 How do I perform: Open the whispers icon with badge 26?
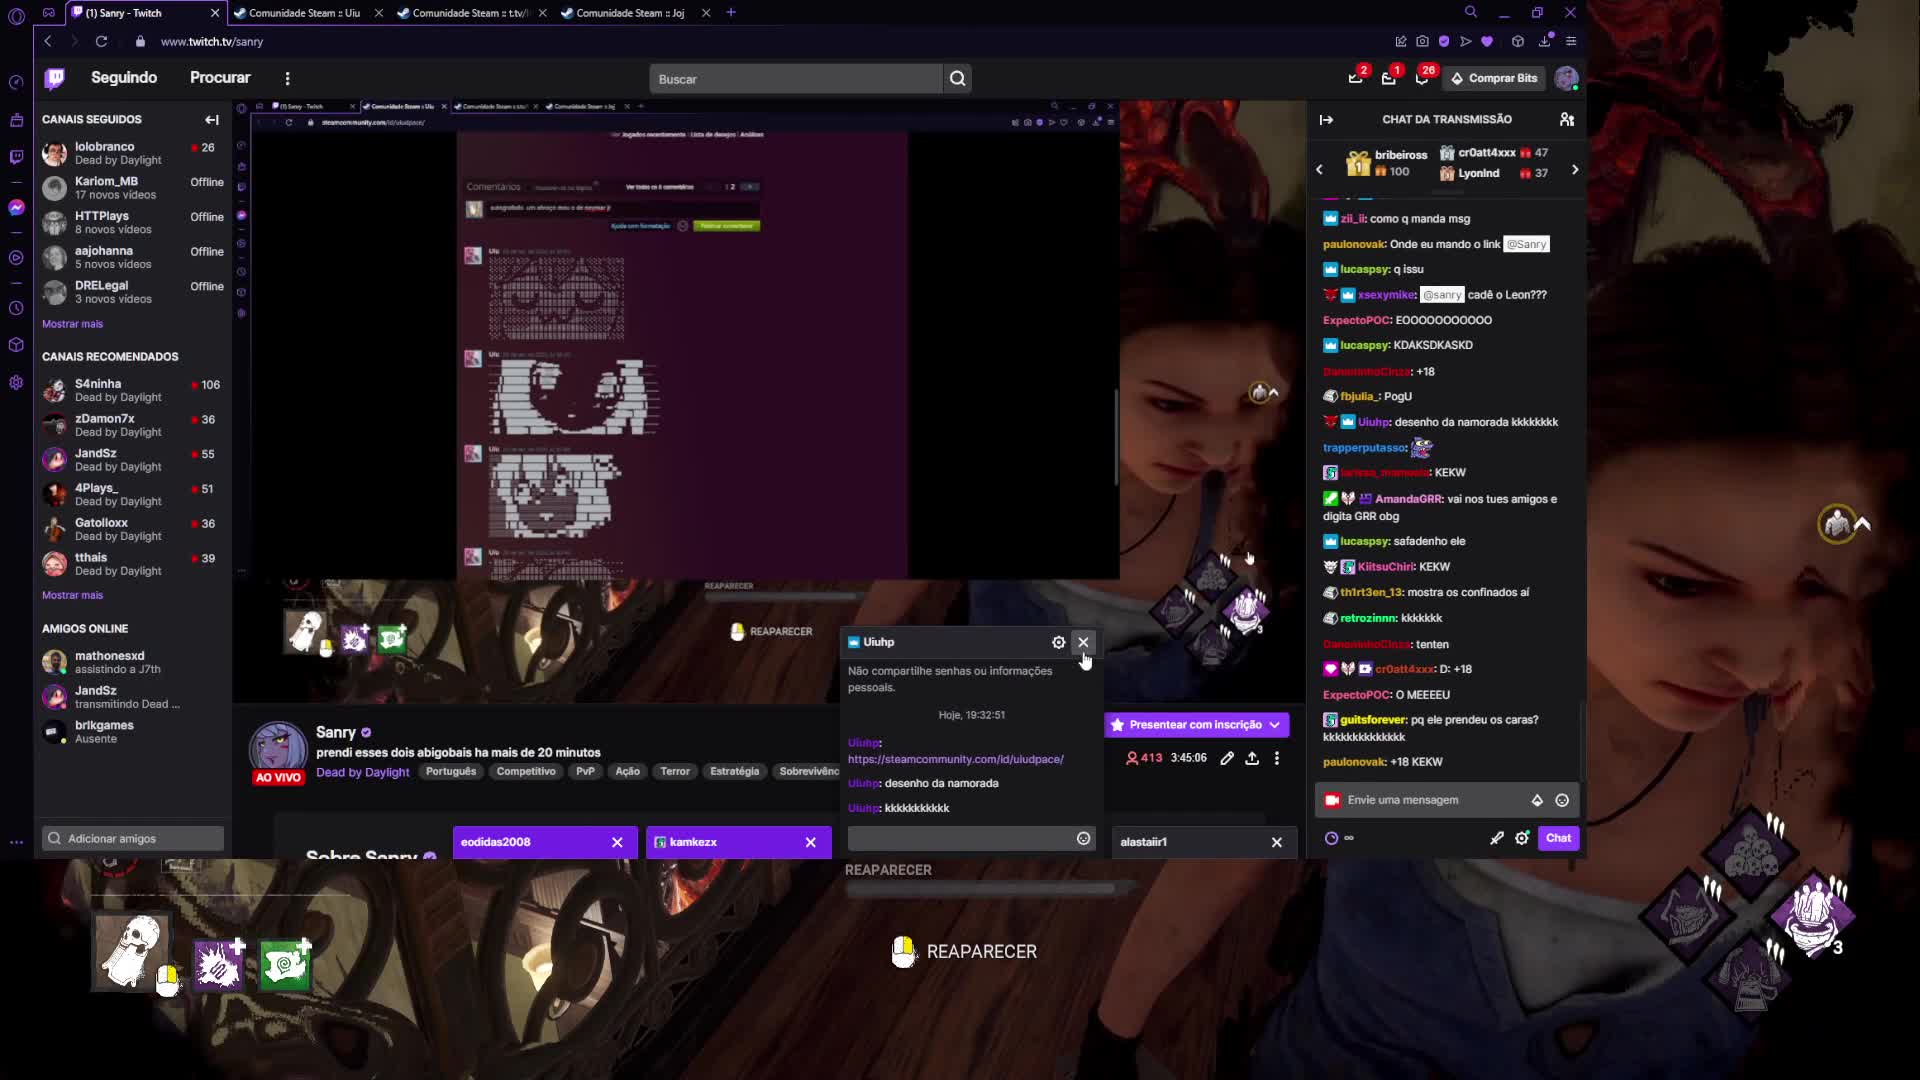pos(1422,78)
